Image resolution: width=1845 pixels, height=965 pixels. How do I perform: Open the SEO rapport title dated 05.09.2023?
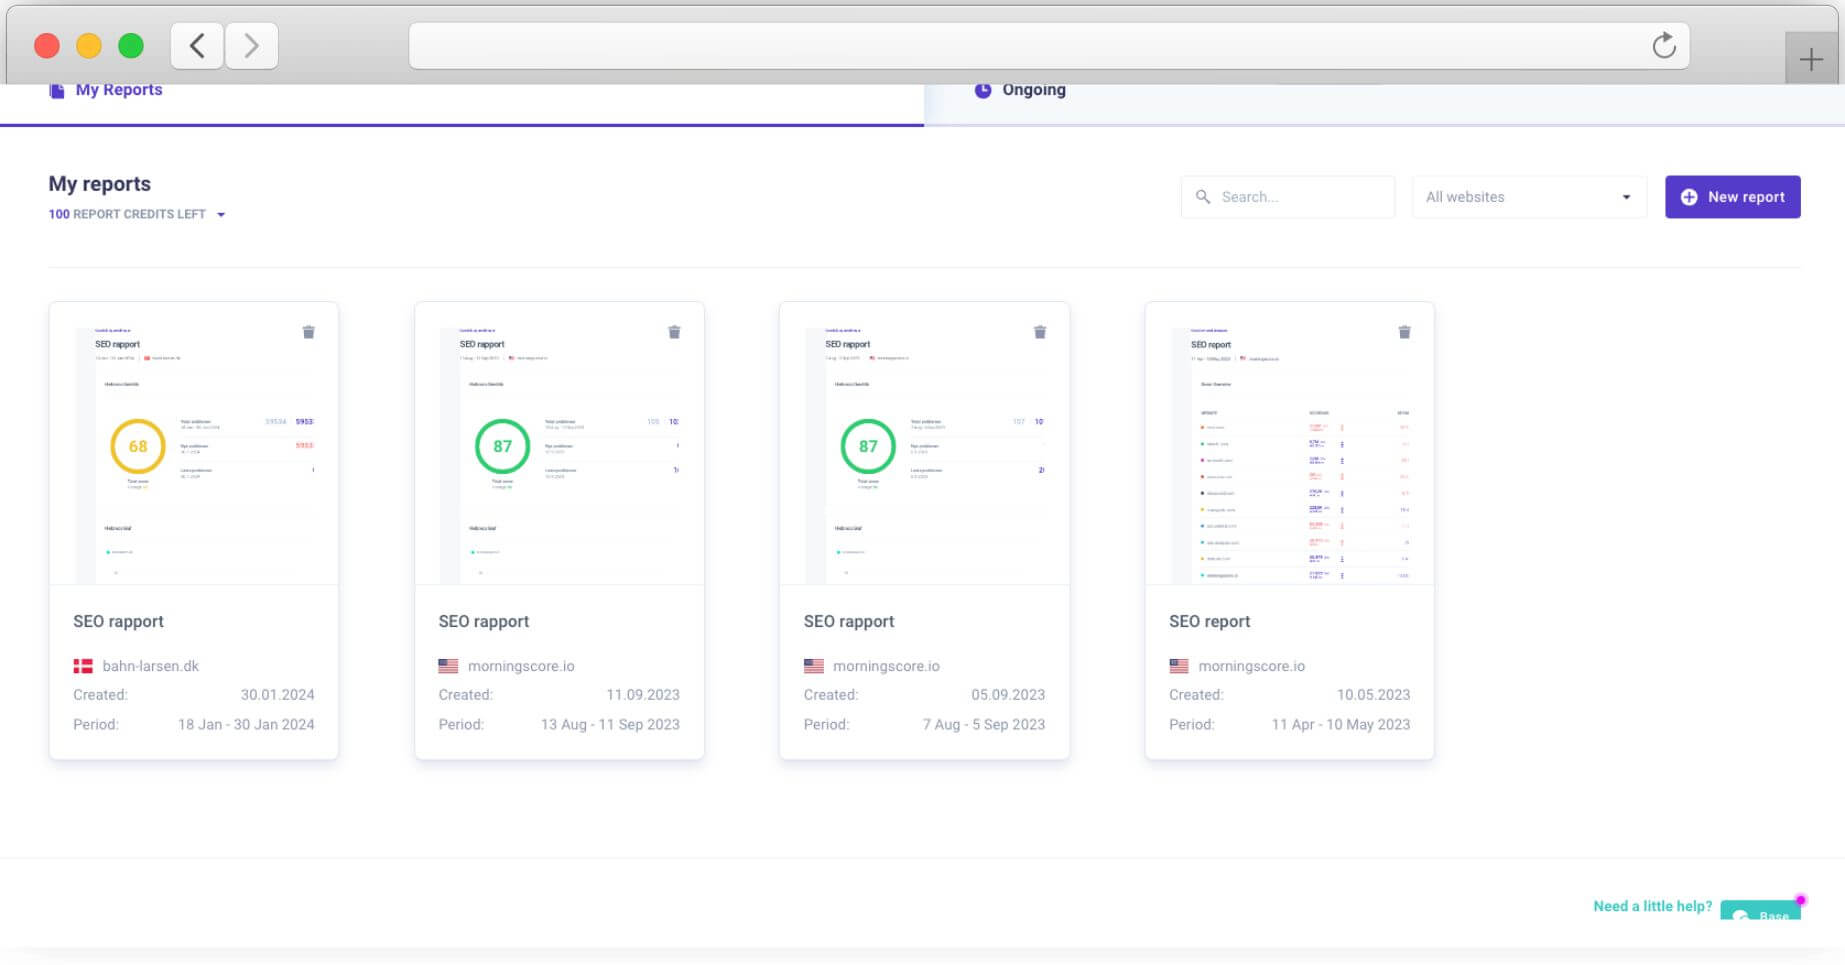tap(849, 621)
